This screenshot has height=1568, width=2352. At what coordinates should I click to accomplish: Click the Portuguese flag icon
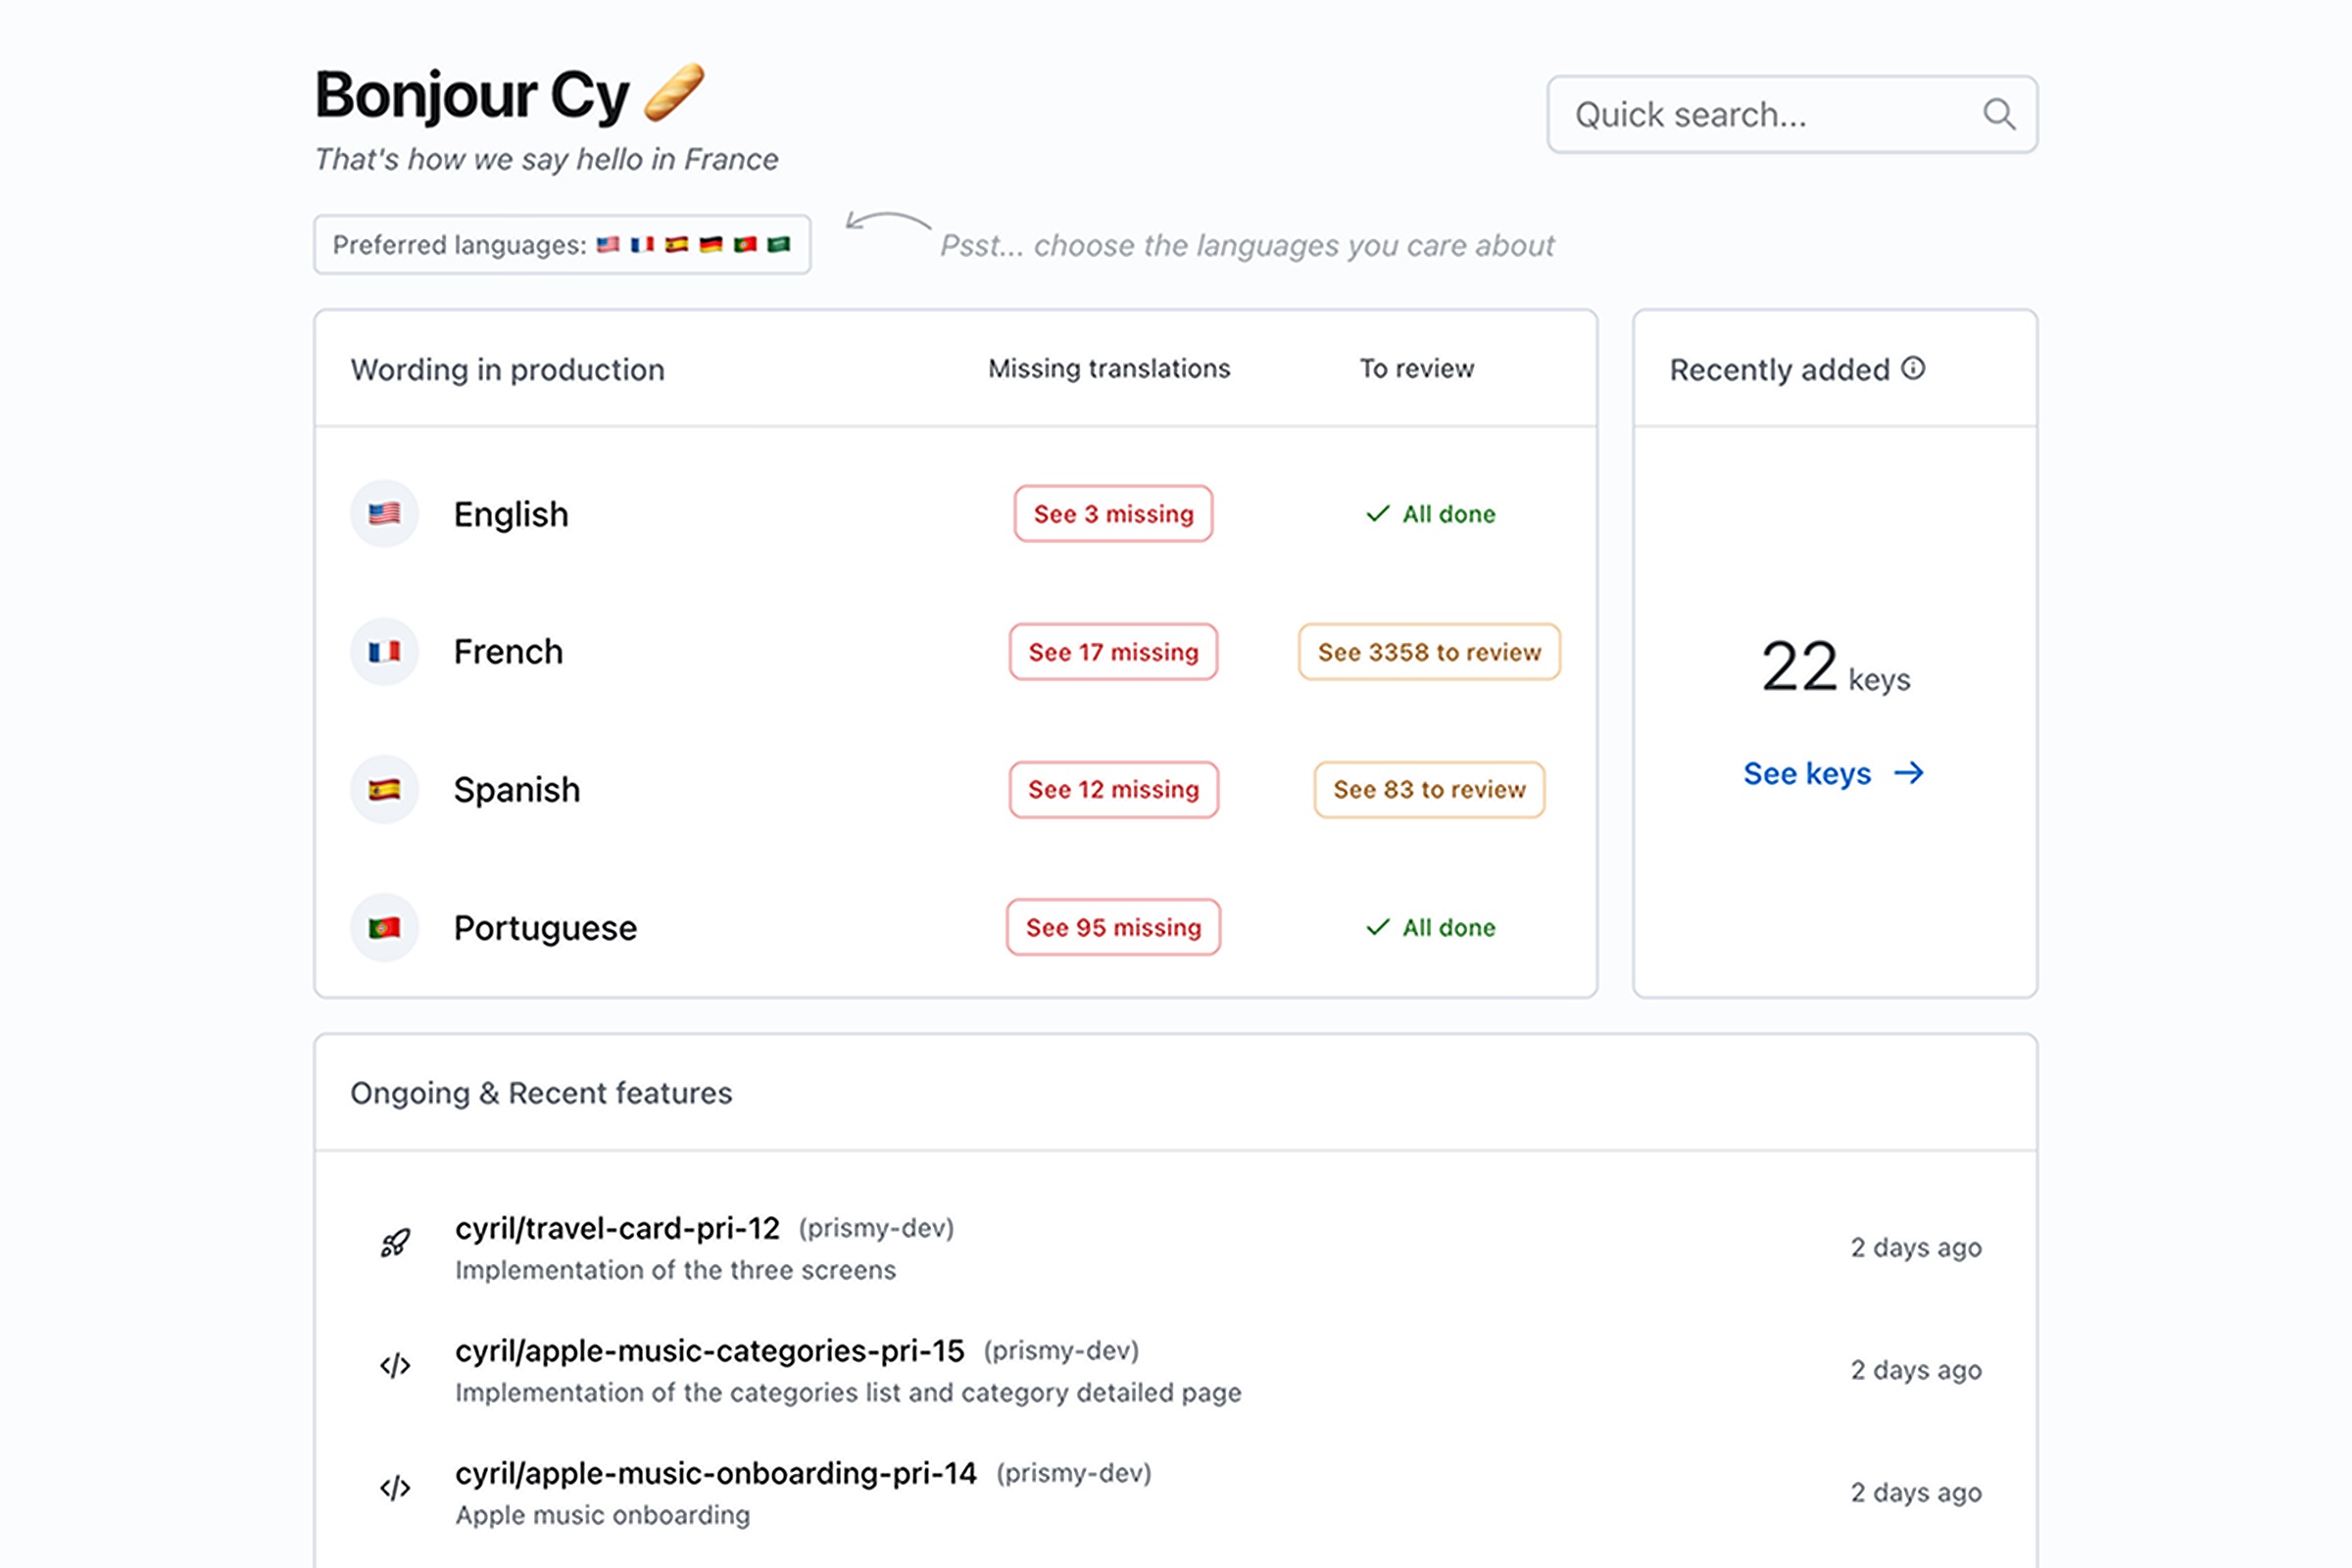coord(384,928)
